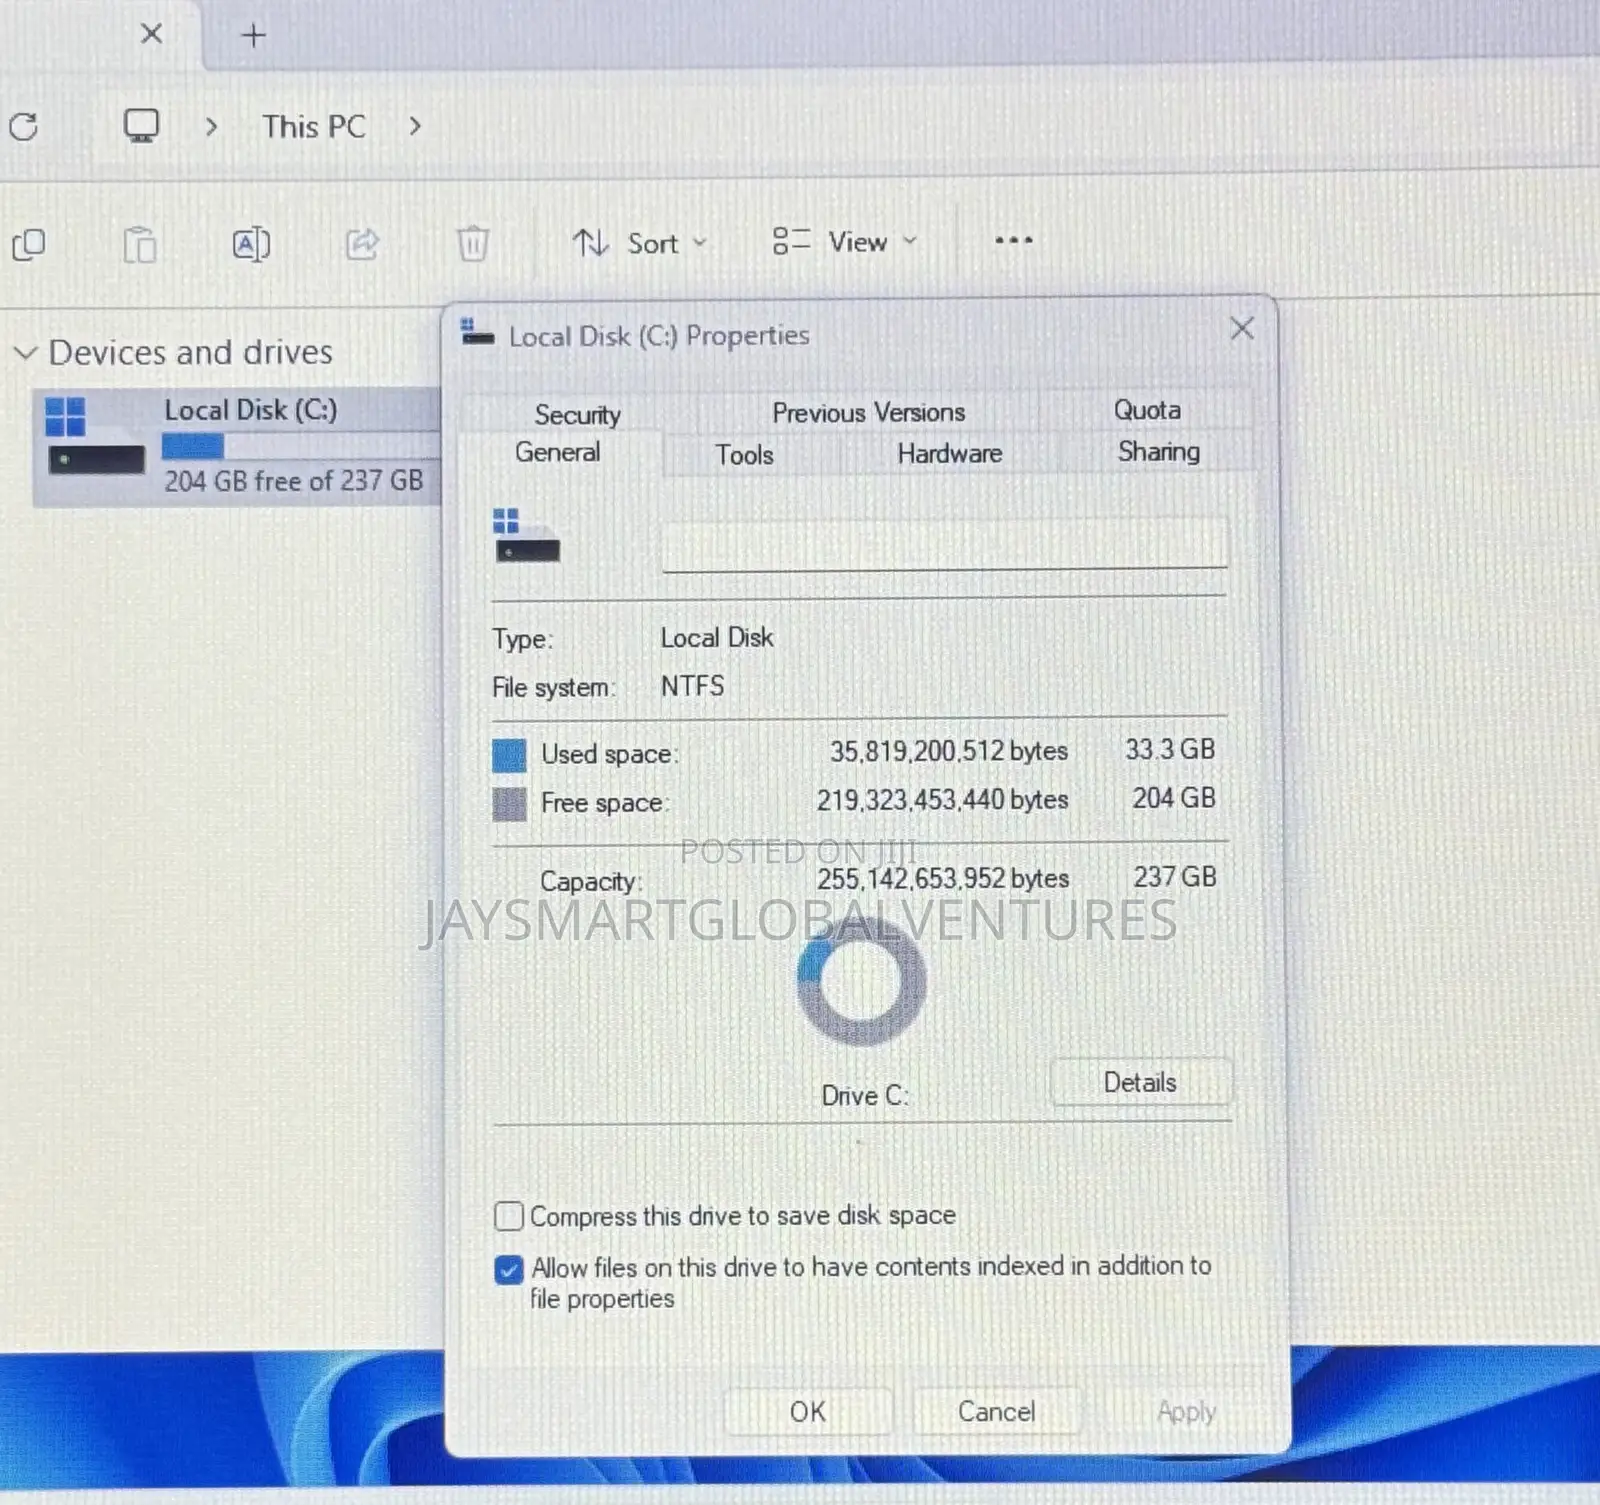The image size is (1600, 1505).
Task: Collapse the Devices and drives group
Action: click(x=26, y=353)
